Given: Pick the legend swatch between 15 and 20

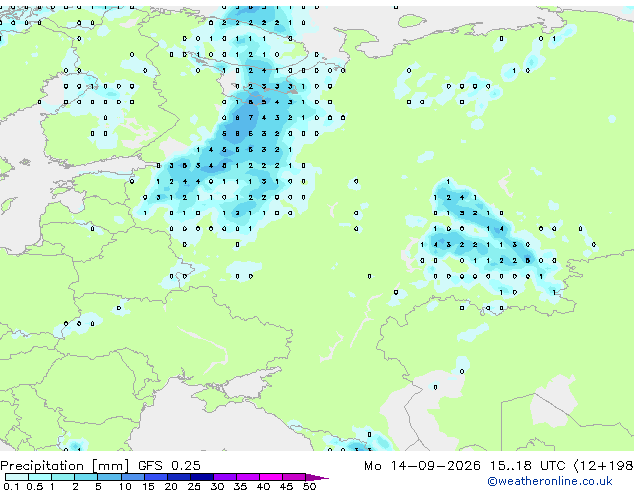Looking at the screenshot, I should point(156,477).
